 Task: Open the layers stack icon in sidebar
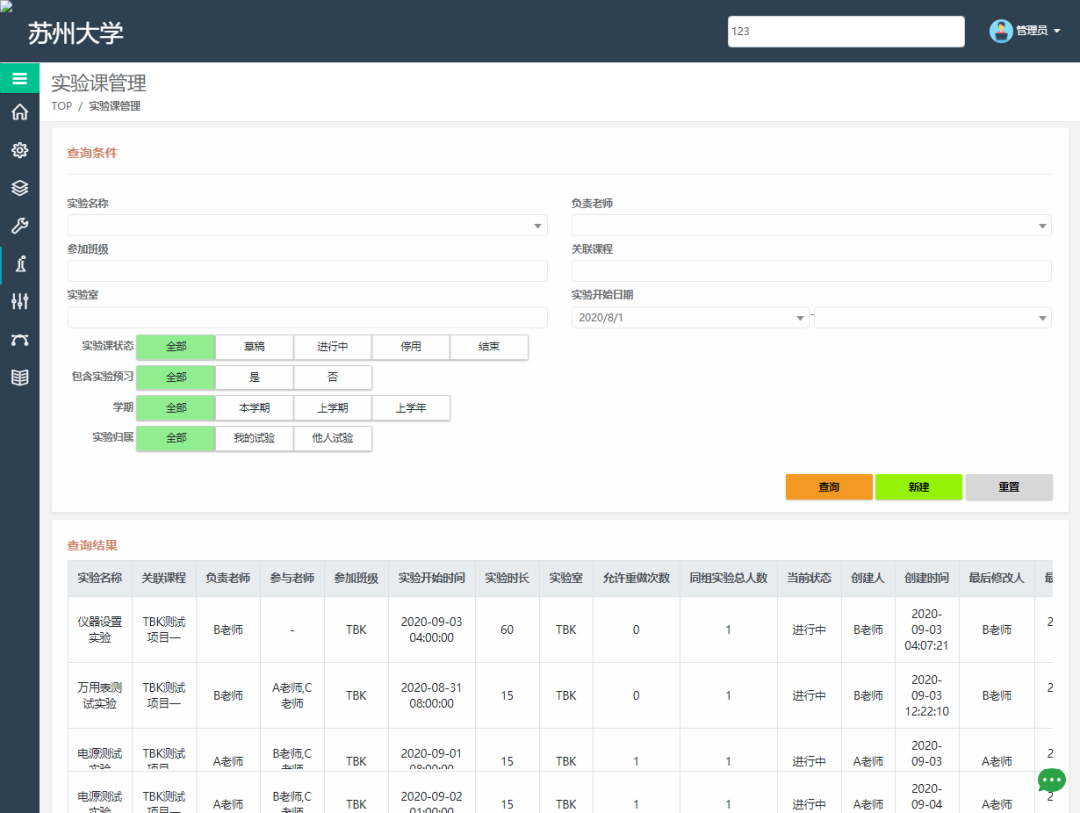pyautogui.click(x=20, y=187)
